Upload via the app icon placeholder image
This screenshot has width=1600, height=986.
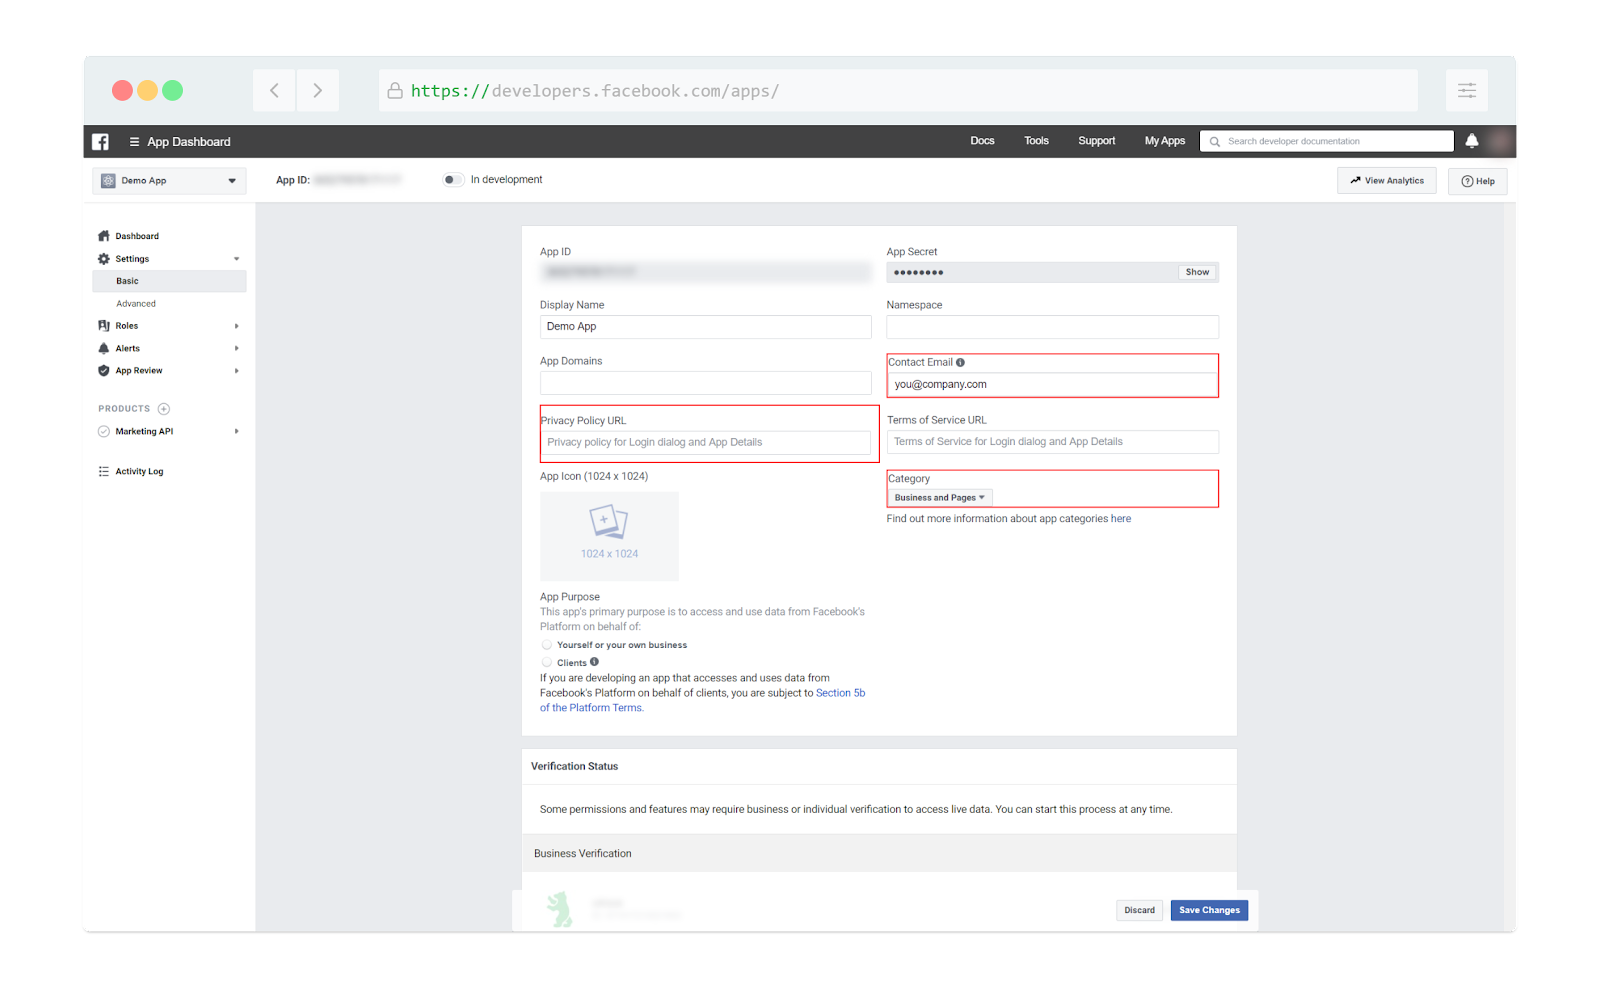(609, 535)
